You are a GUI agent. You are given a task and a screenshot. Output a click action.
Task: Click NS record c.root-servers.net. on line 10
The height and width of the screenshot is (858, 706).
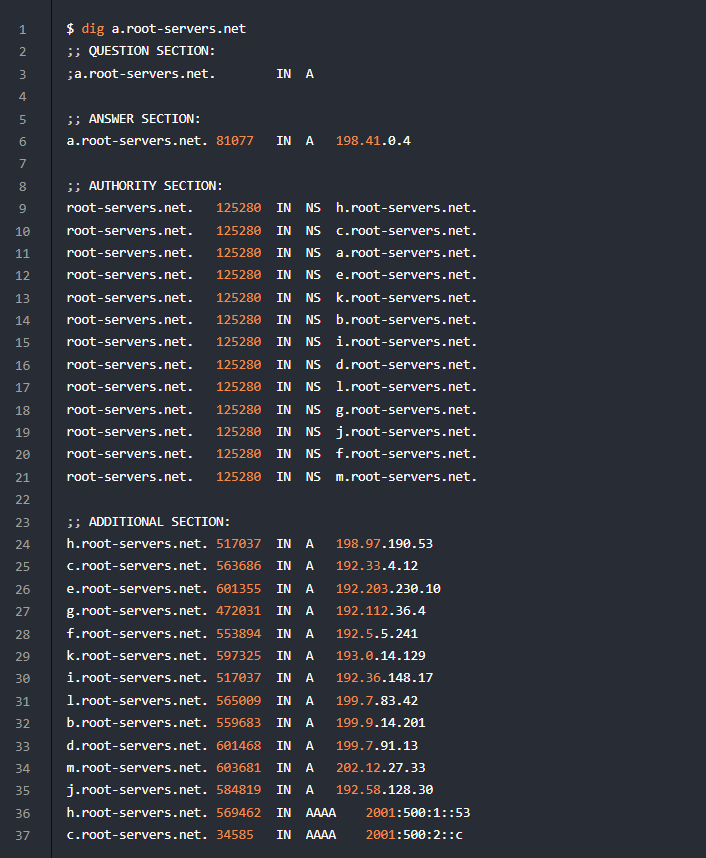coord(407,231)
